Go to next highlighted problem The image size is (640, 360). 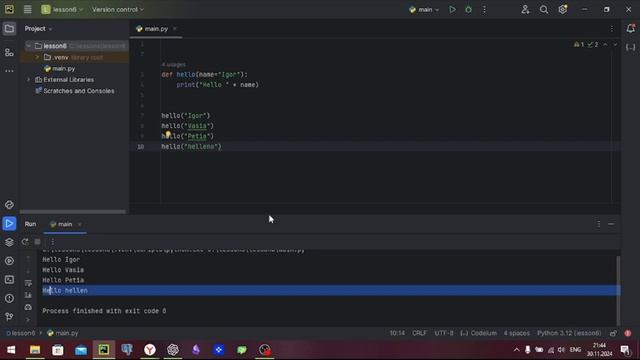pos(615,44)
